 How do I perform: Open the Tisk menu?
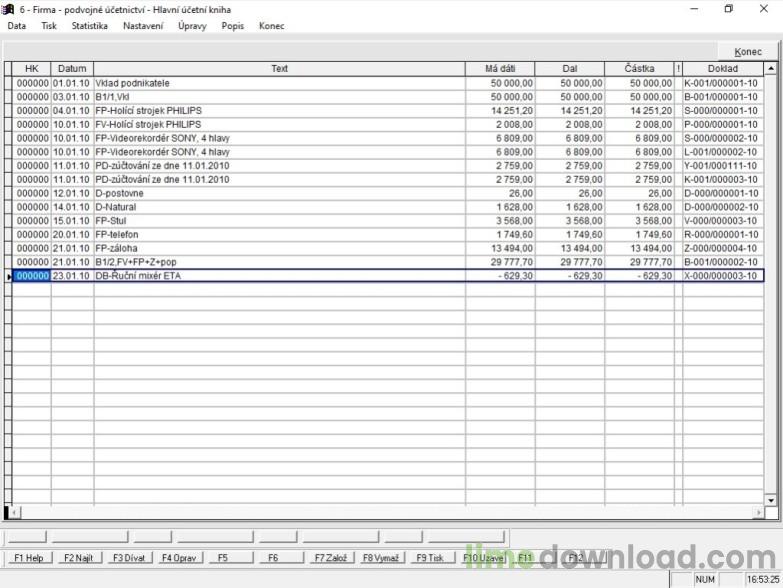(48, 26)
